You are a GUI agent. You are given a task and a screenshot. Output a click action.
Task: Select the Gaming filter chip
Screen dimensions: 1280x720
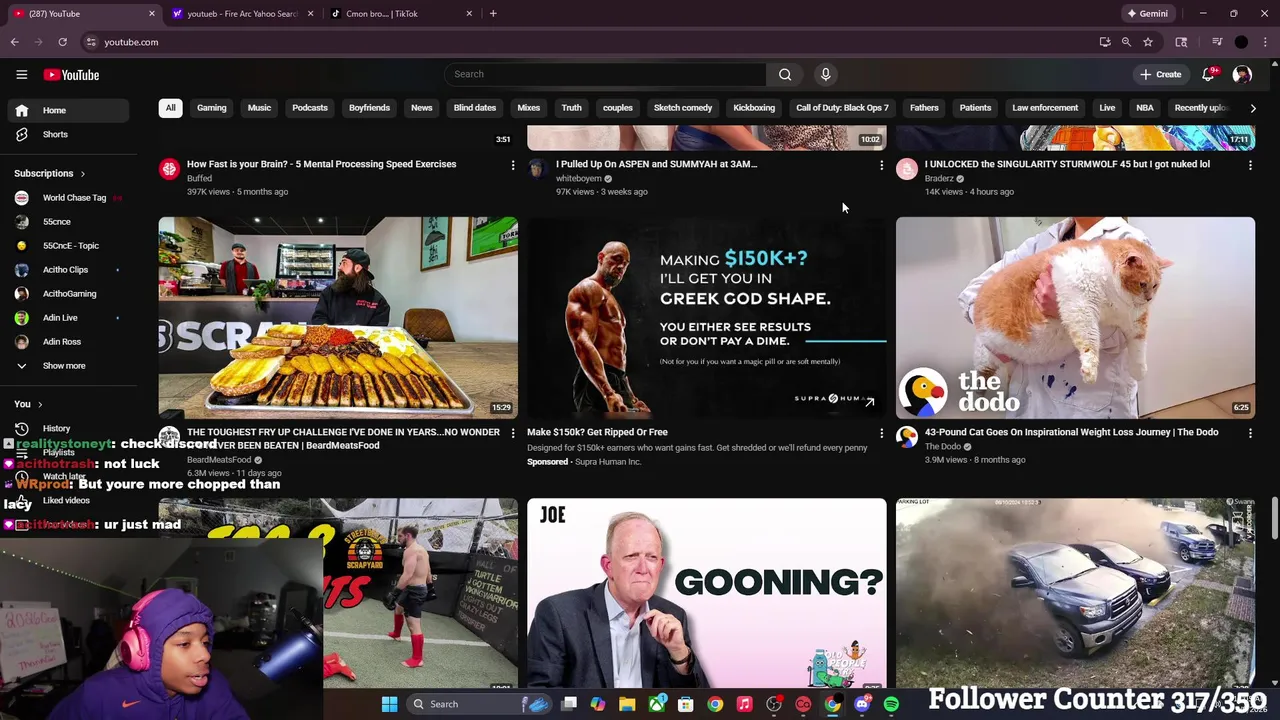(x=212, y=108)
